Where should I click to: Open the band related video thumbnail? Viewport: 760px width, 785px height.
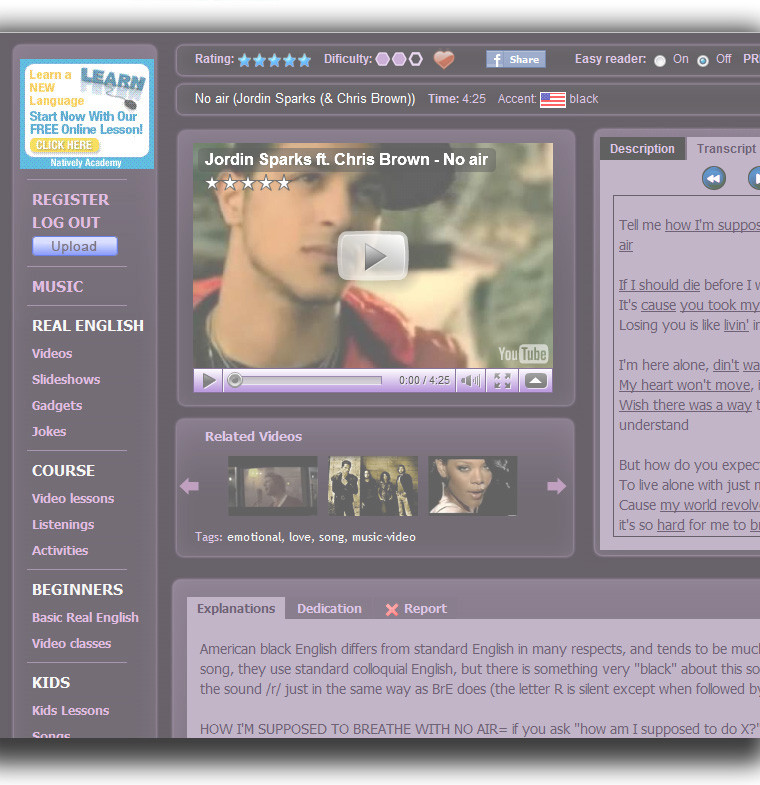tap(373, 486)
